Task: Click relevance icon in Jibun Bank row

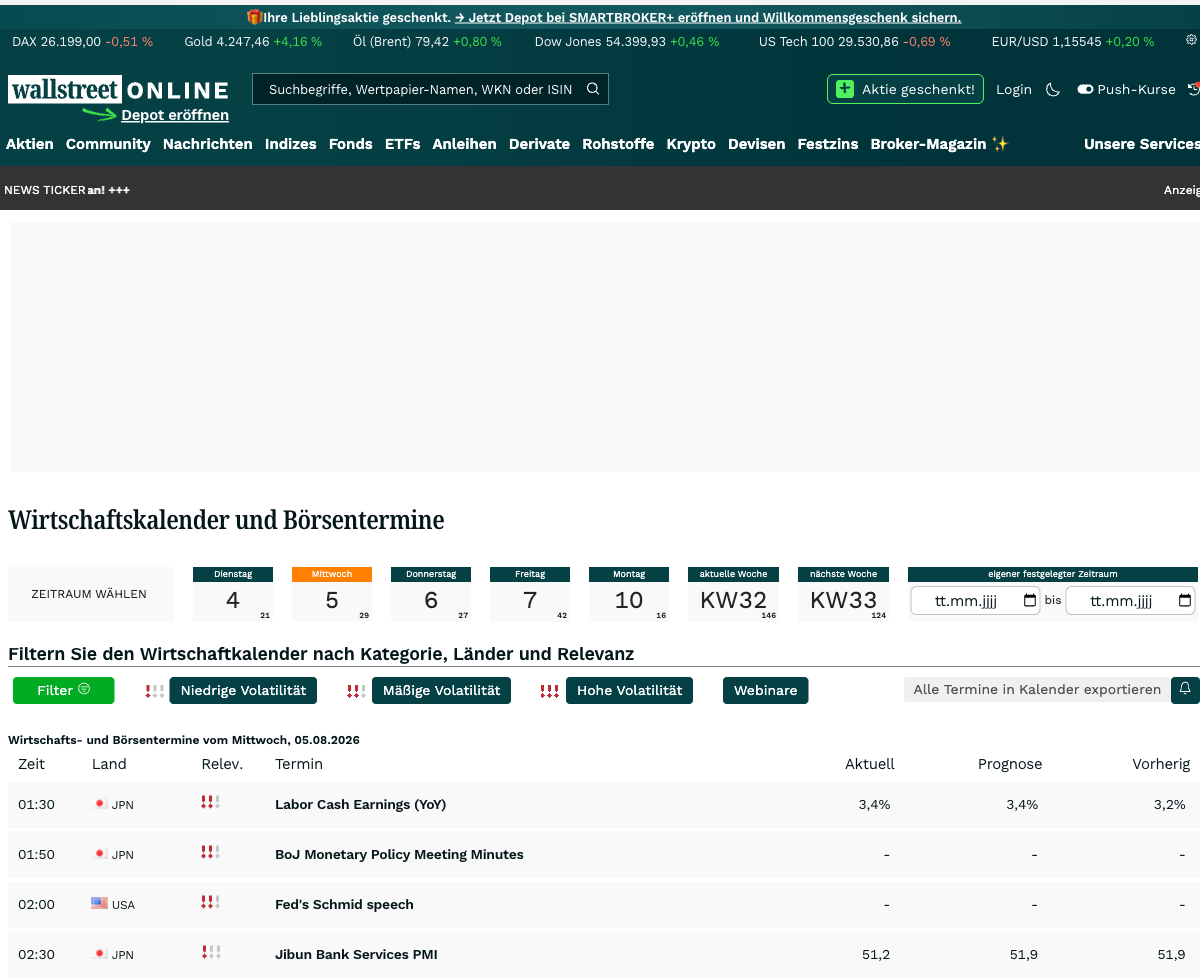Action: [x=210, y=952]
